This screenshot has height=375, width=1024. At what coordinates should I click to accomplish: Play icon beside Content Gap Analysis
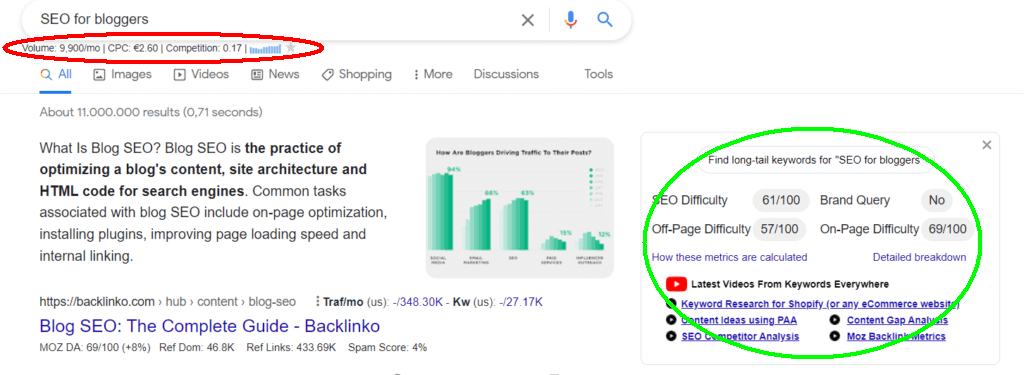pos(835,320)
